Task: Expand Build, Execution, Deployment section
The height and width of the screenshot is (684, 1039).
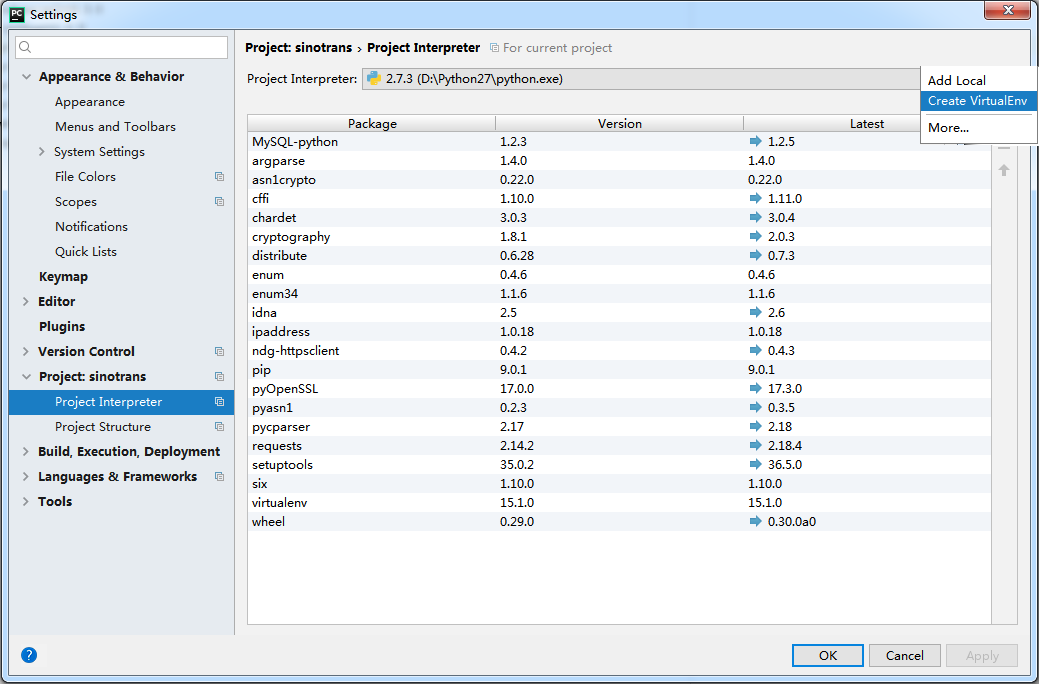Action: [26, 451]
